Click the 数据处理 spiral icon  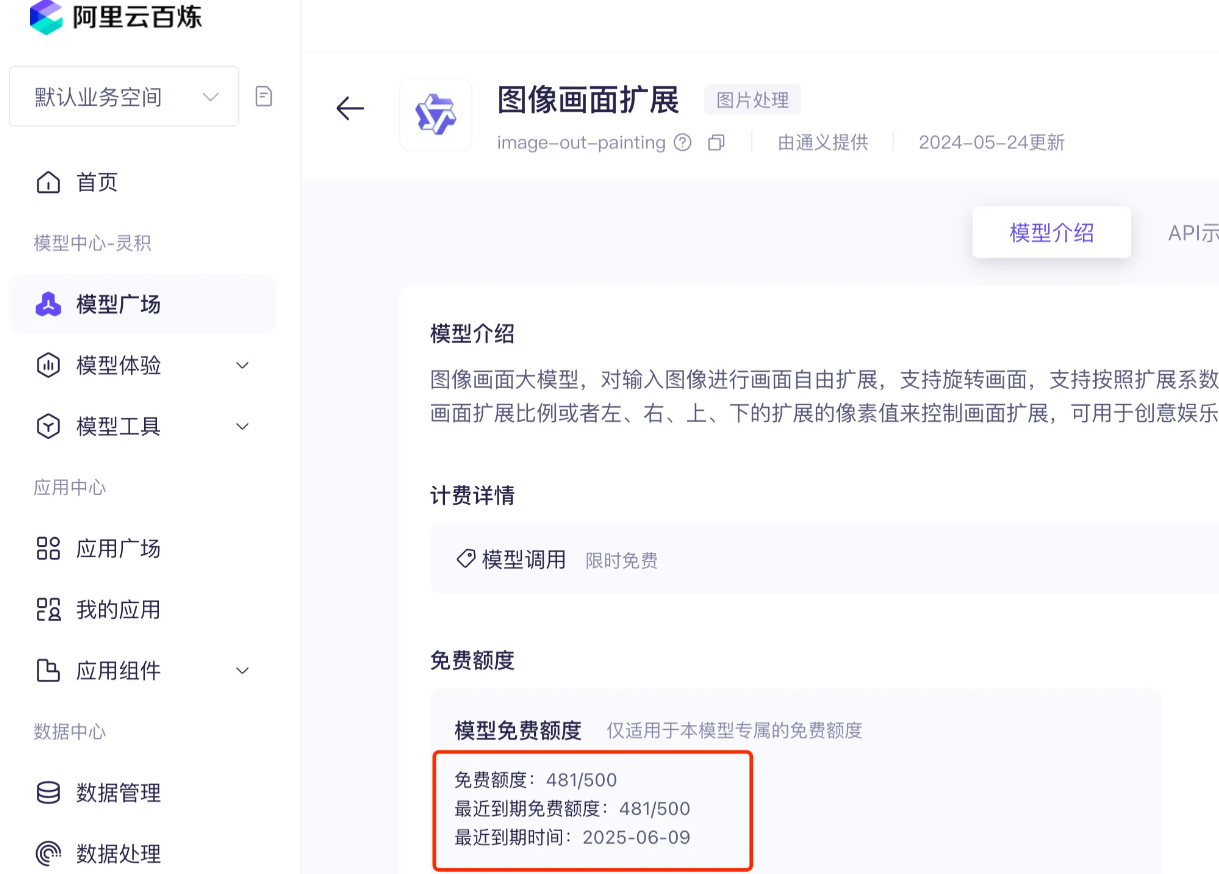pyautogui.click(x=48, y=853)
